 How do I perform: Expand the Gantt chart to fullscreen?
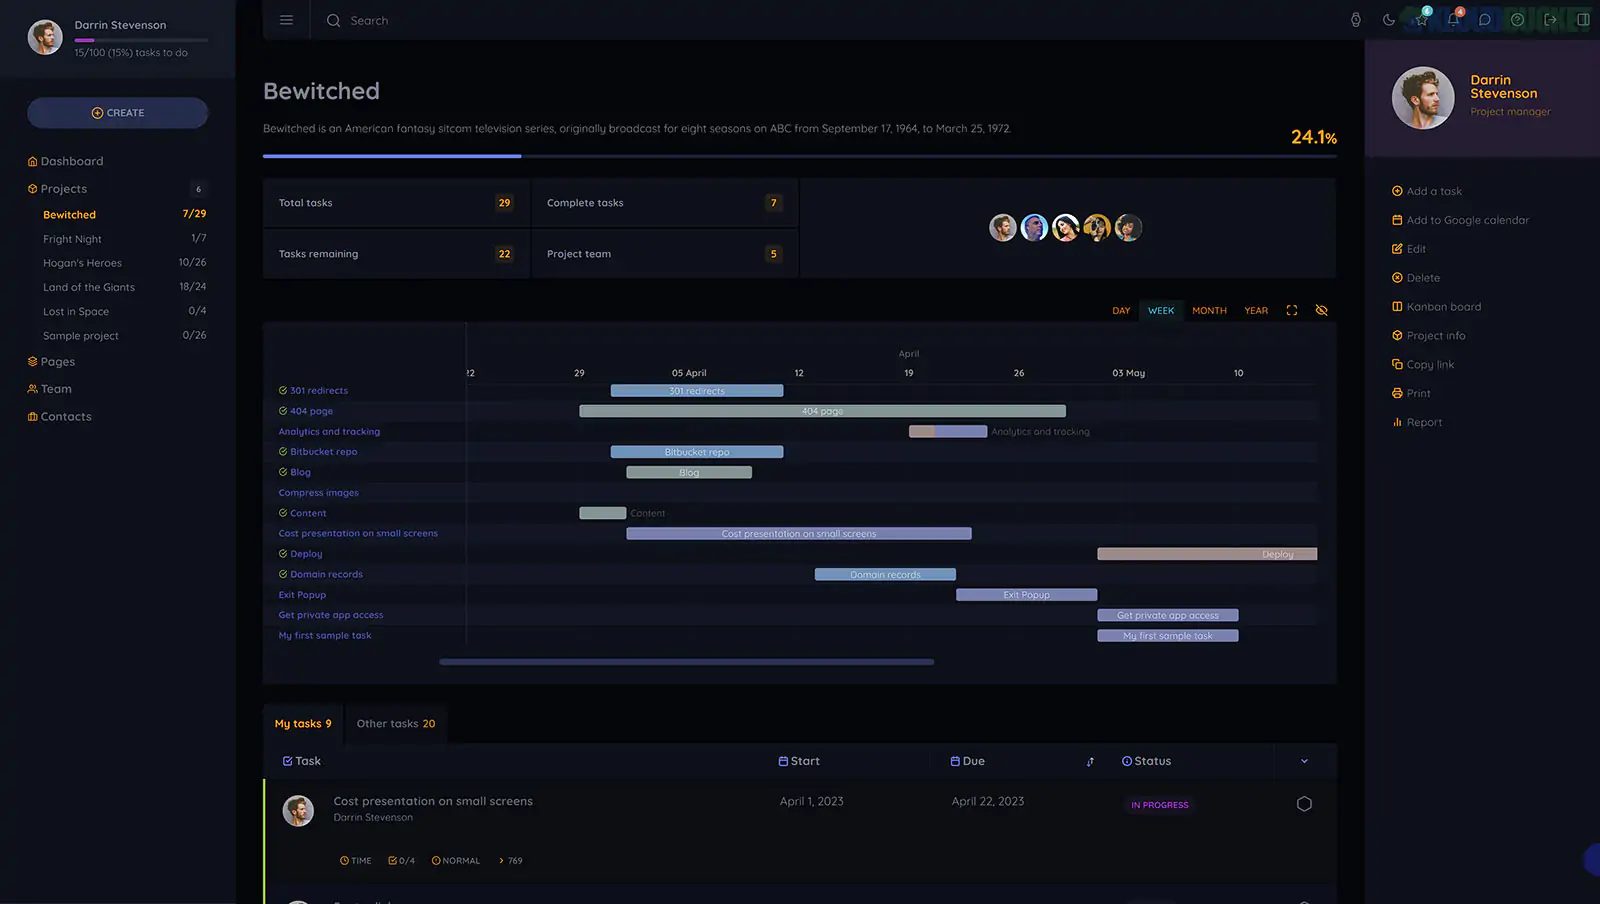pos(1291,310)
